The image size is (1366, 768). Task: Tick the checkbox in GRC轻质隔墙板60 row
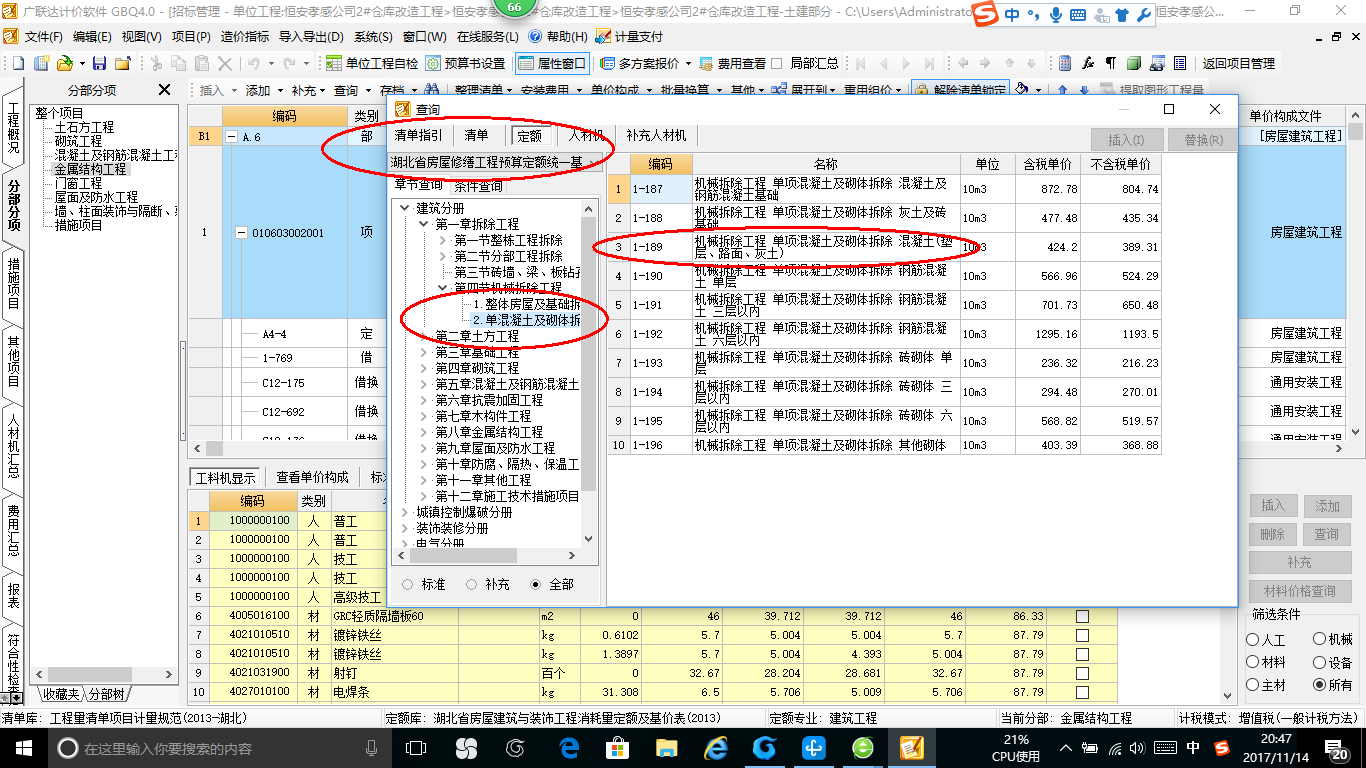coord(1082,616)
